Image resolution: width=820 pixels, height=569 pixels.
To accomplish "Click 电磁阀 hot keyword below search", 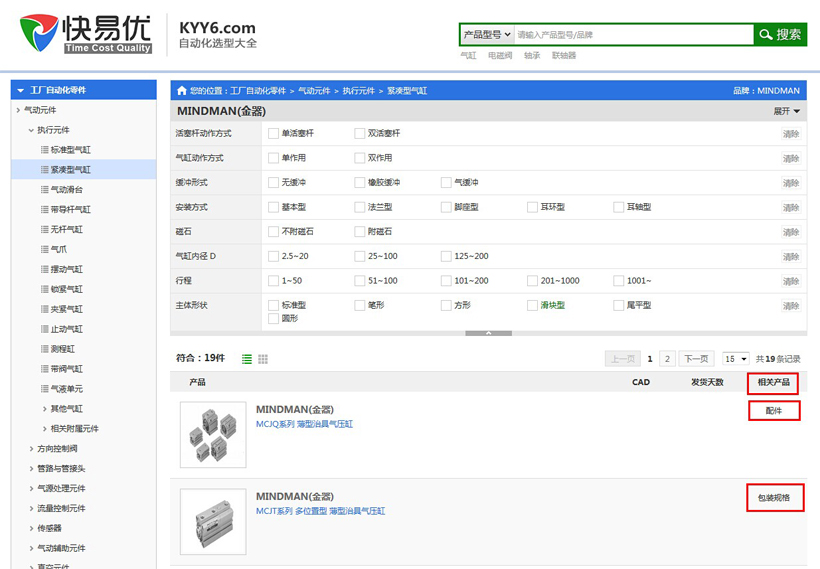I will (x=500, y=55).
